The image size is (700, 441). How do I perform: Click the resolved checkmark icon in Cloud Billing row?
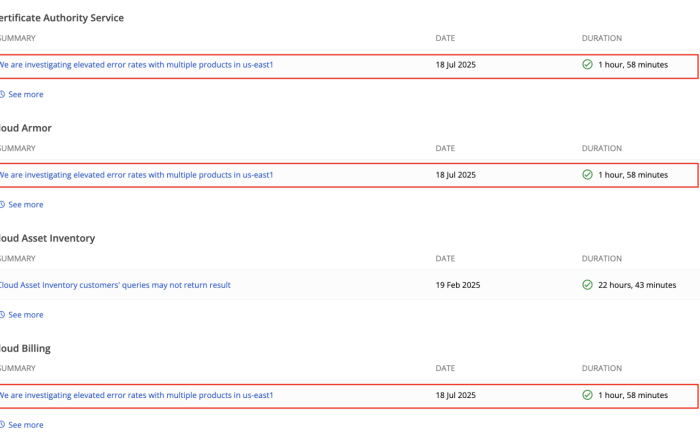point(588,395)
